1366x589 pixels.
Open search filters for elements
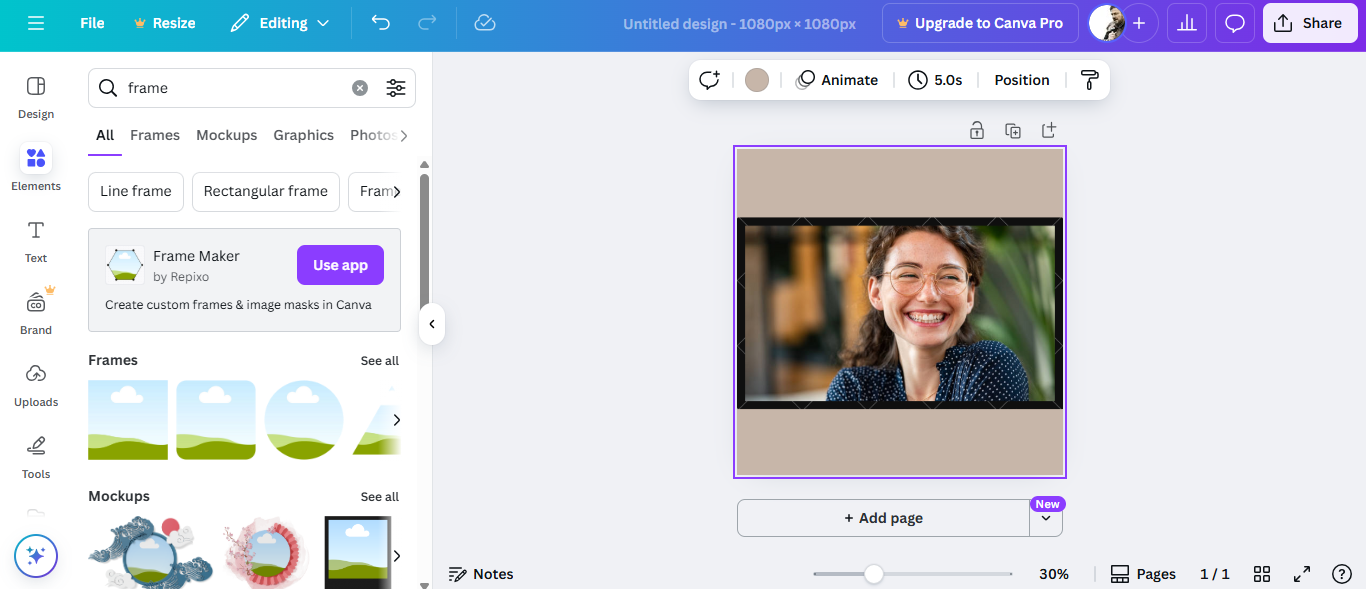pyautogui.click(x=396, y=88)
